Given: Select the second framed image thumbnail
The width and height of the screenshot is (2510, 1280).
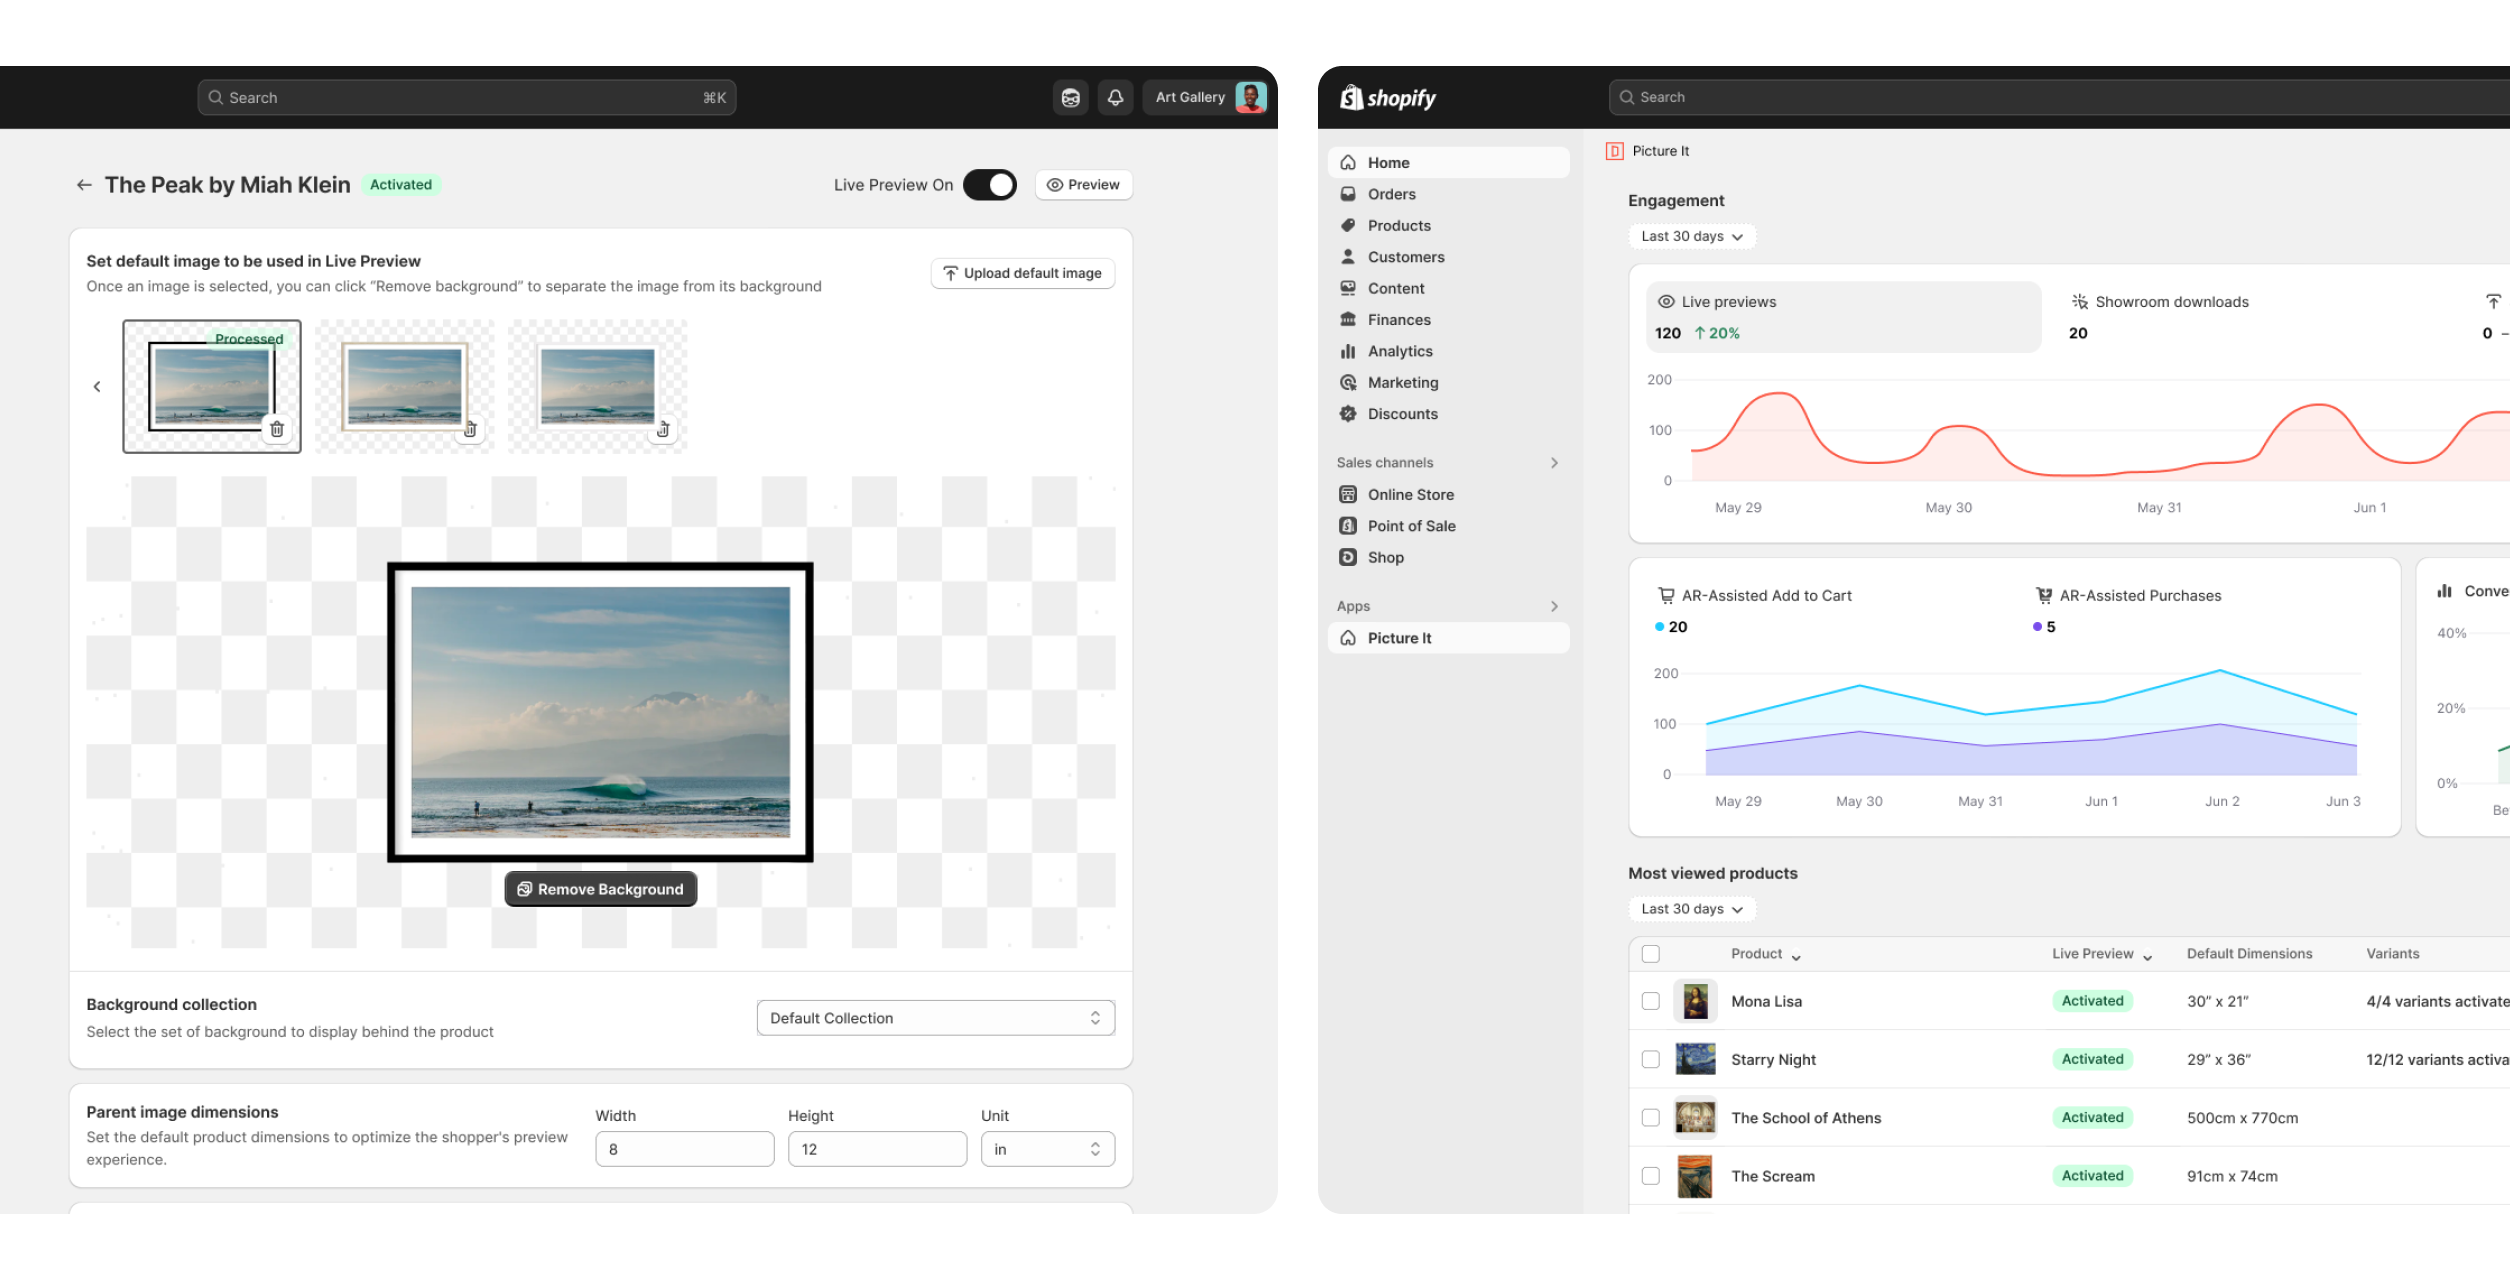Looking at the screenshot, I should tap(404, 386).
